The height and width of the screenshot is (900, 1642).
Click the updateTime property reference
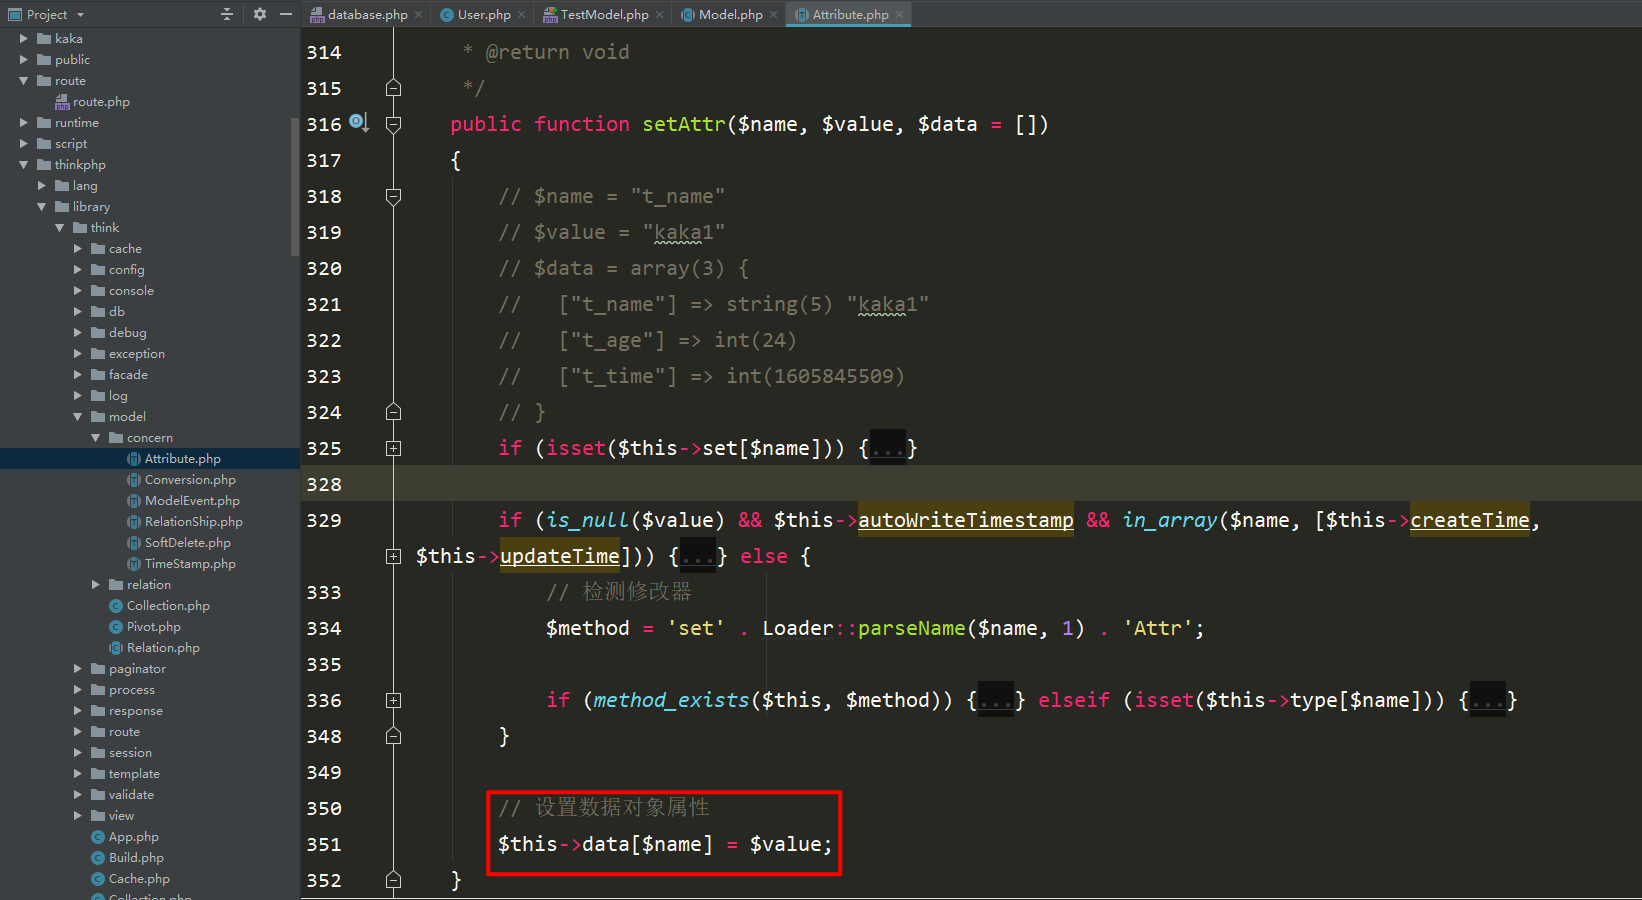[x=560, y=556]
